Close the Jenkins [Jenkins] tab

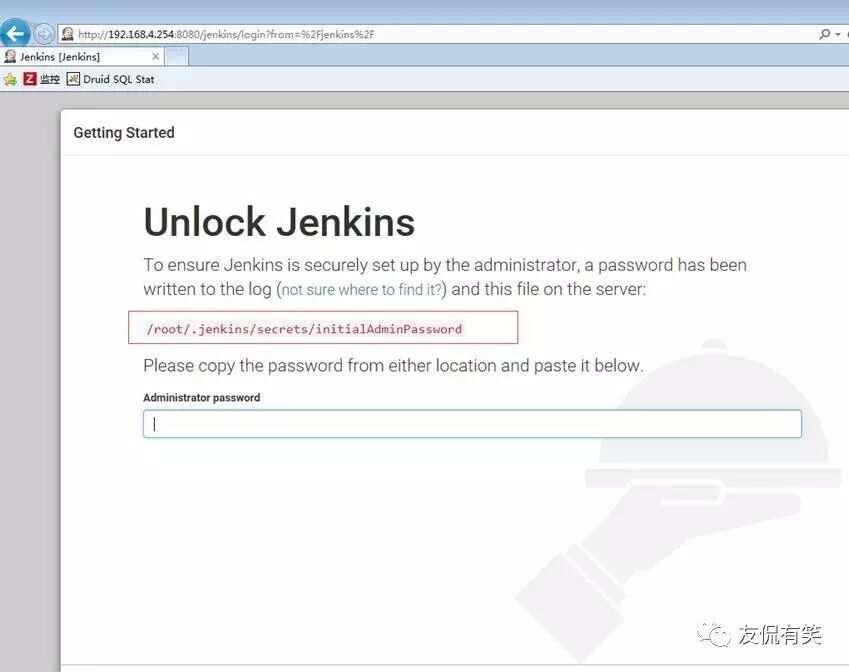click(155, 56)
